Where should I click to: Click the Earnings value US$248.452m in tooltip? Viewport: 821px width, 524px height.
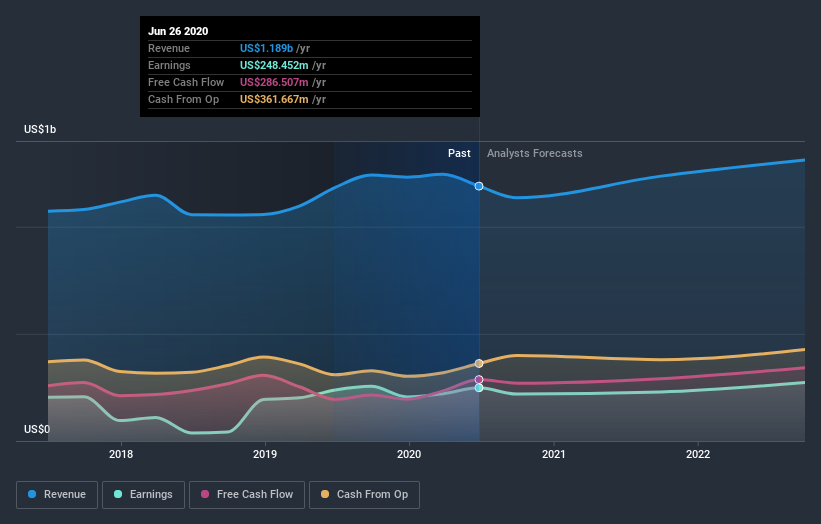(x=274, y=65)
